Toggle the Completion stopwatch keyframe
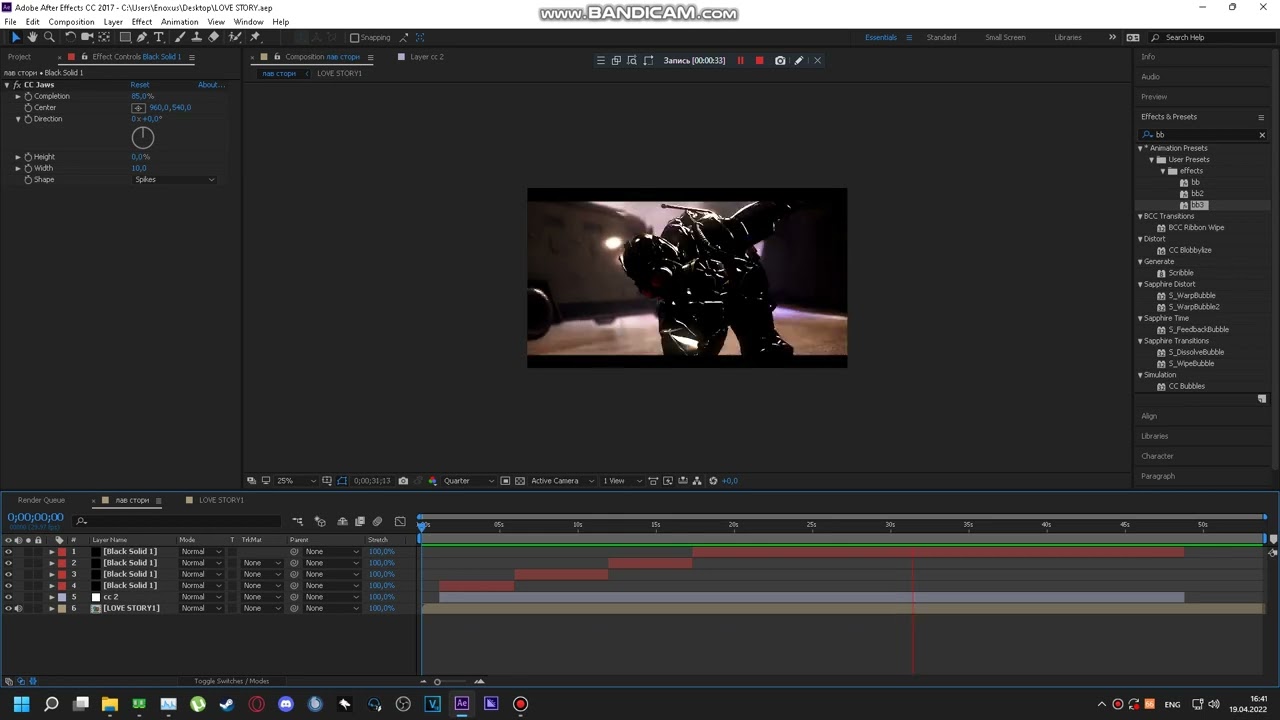 click(x=28, y=96)
